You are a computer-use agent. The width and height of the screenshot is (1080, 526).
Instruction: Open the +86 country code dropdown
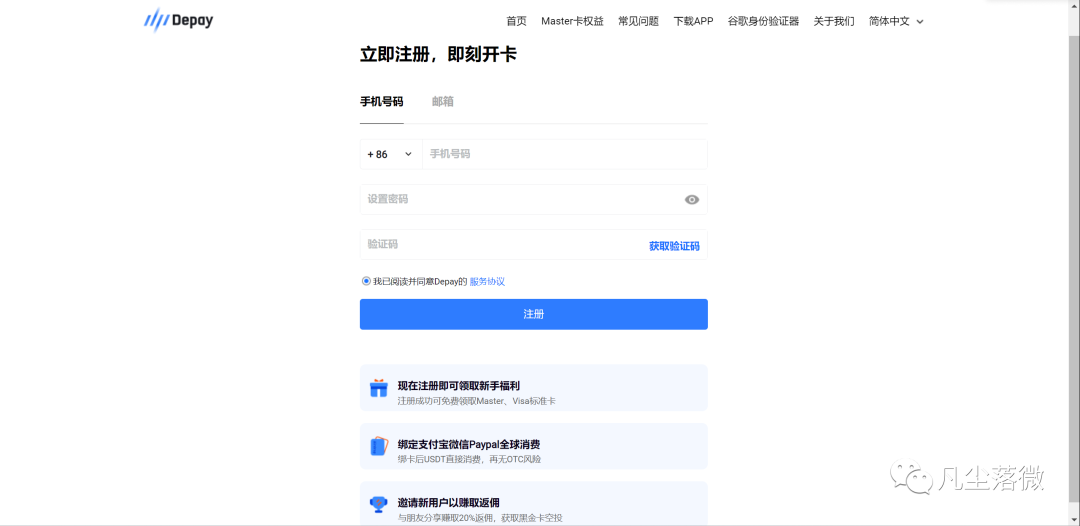click(x=391, y=154)
